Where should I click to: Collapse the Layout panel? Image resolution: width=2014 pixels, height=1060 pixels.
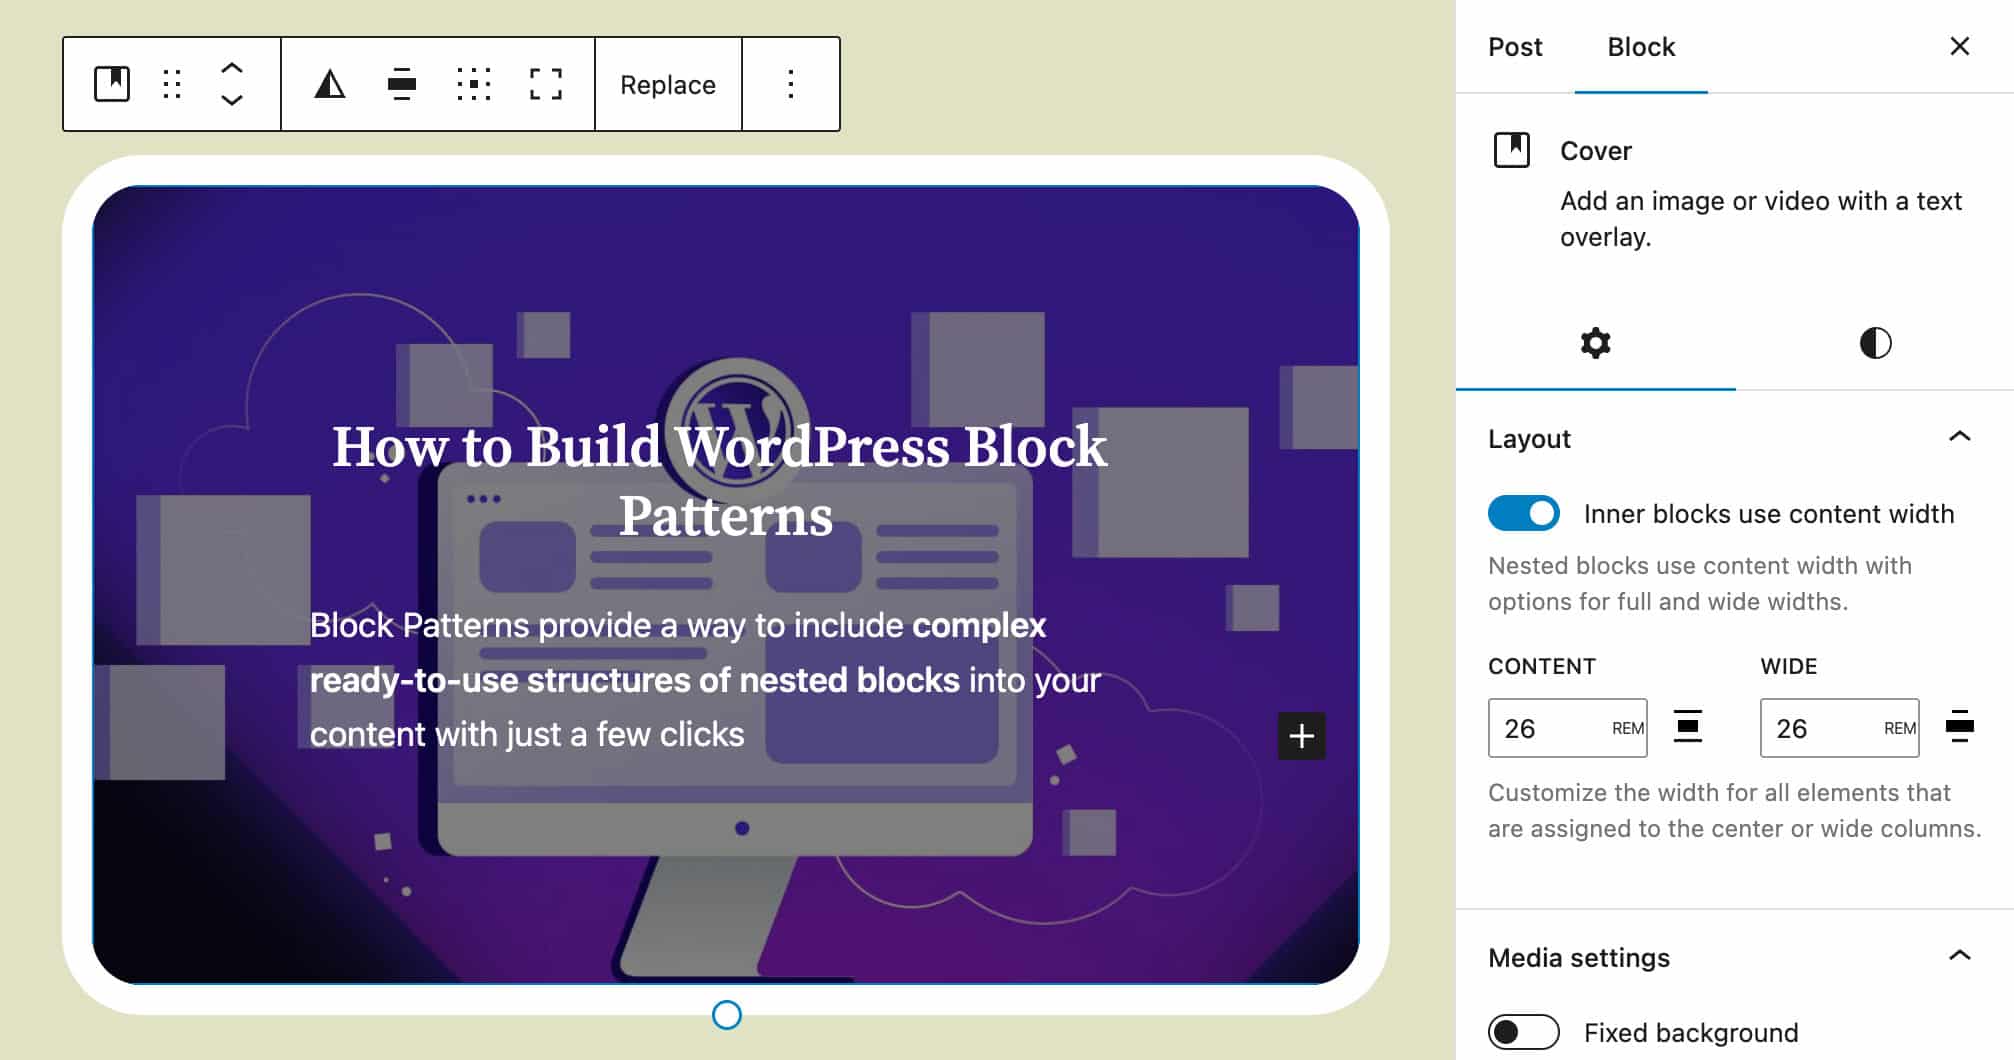(x=1958, y=438)
